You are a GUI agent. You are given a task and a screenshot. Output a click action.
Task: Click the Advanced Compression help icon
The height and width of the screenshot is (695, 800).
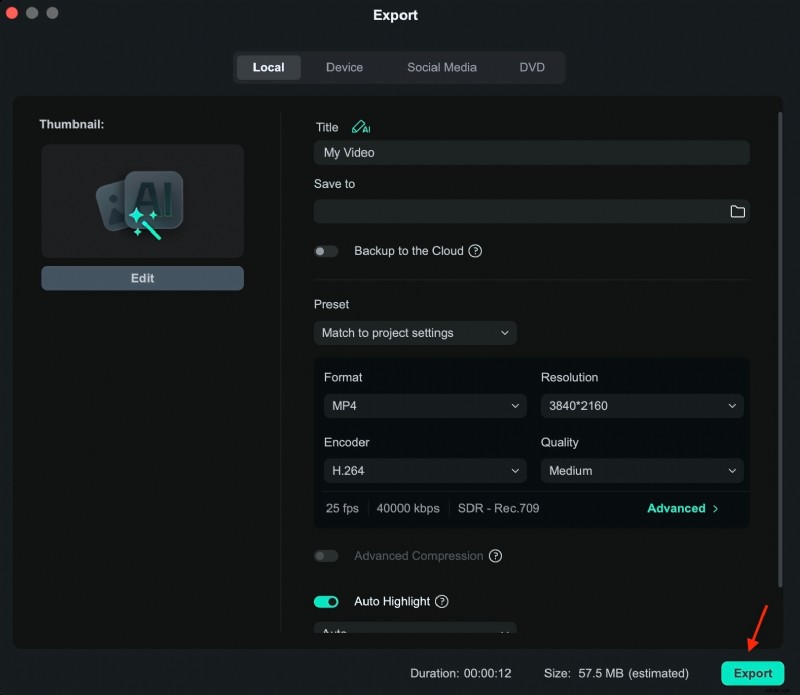(x=496, y=555)
